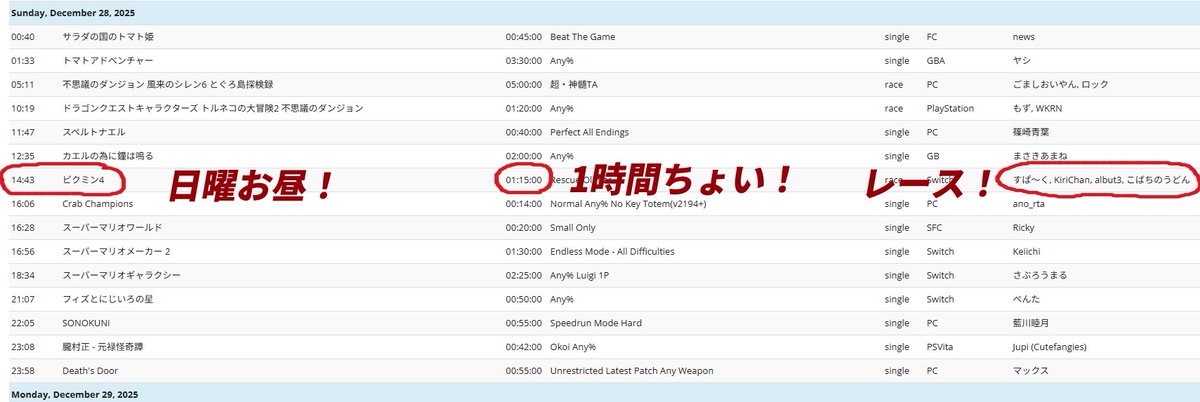
Task: Select the GB platform cell
Action: 933,156
